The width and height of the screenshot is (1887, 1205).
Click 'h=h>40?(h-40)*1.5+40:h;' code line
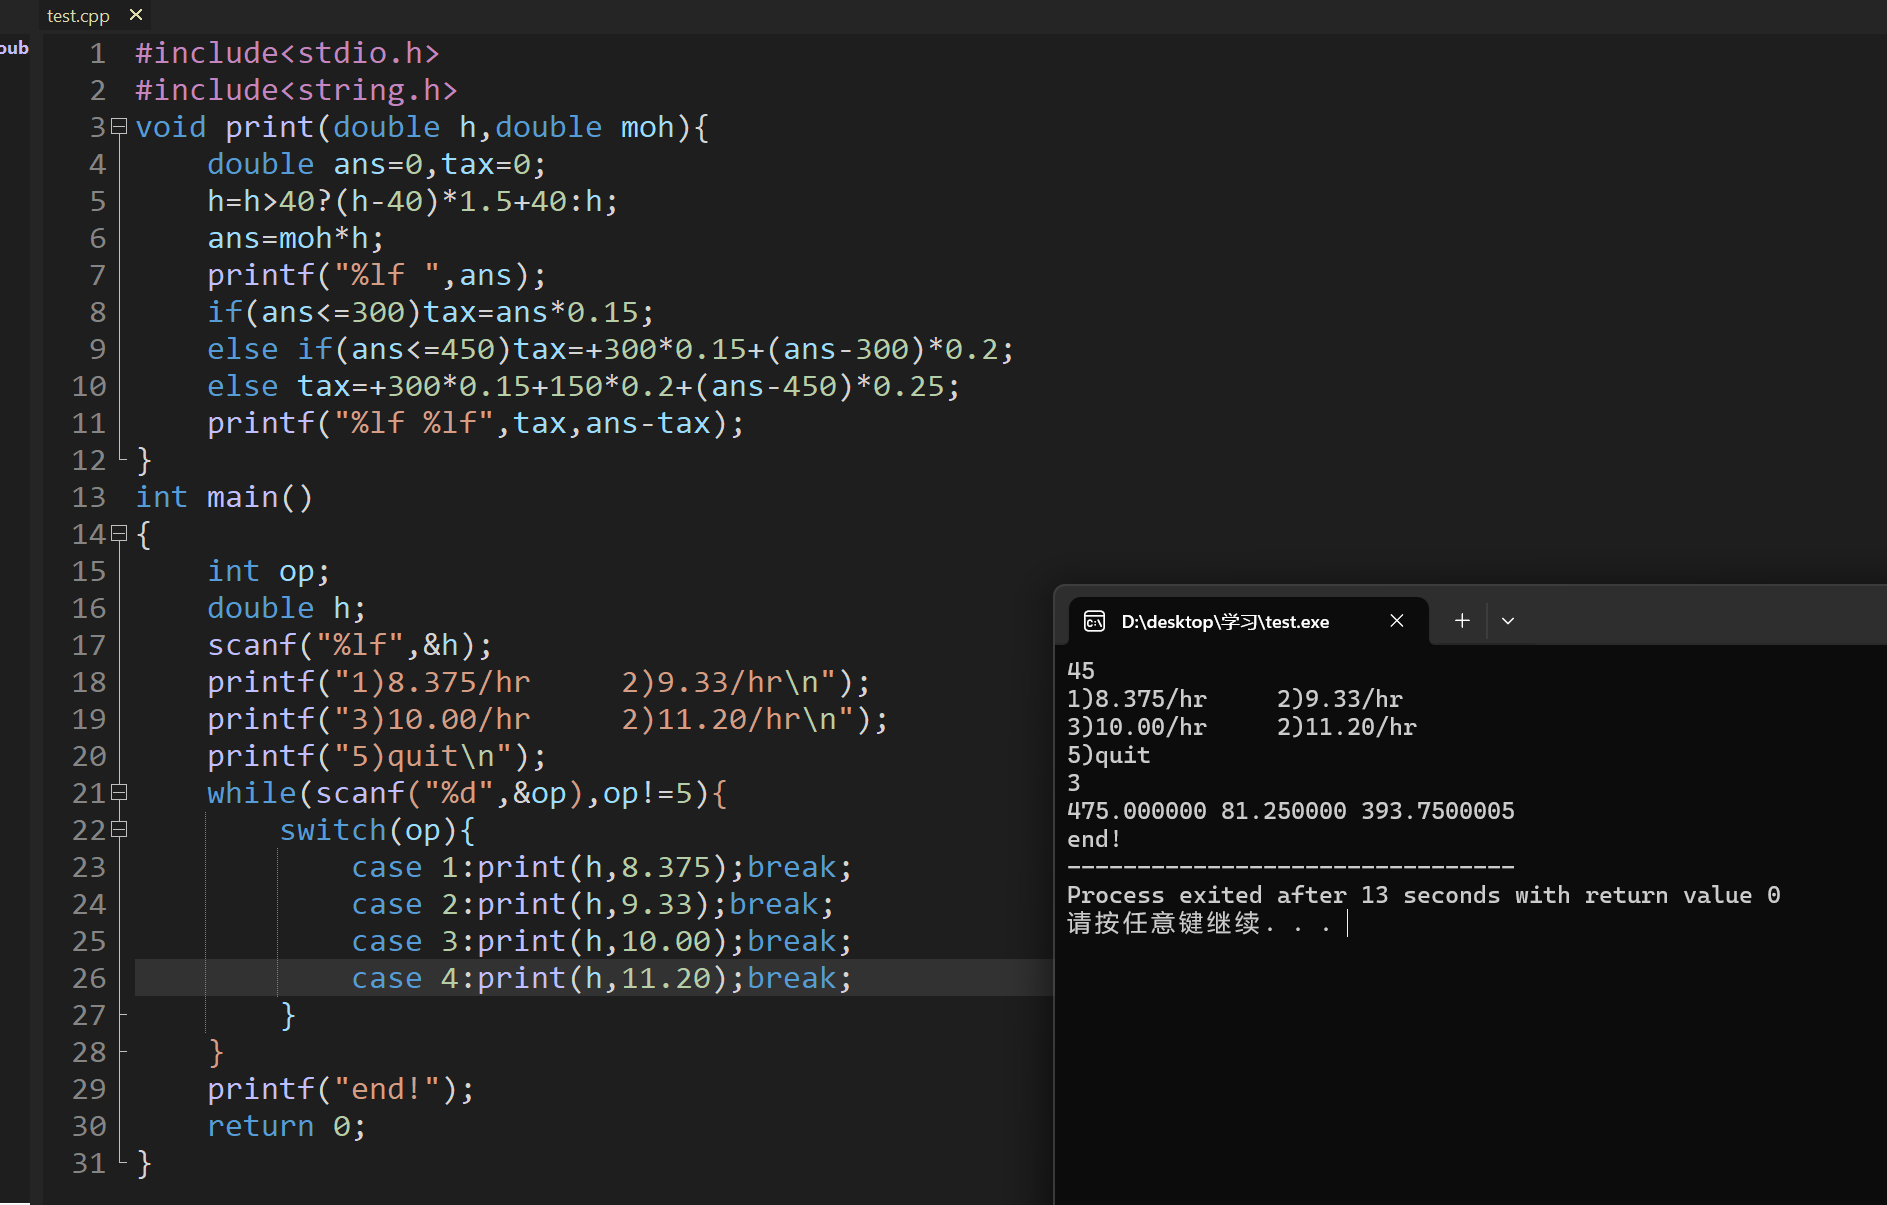click(412, 201)
